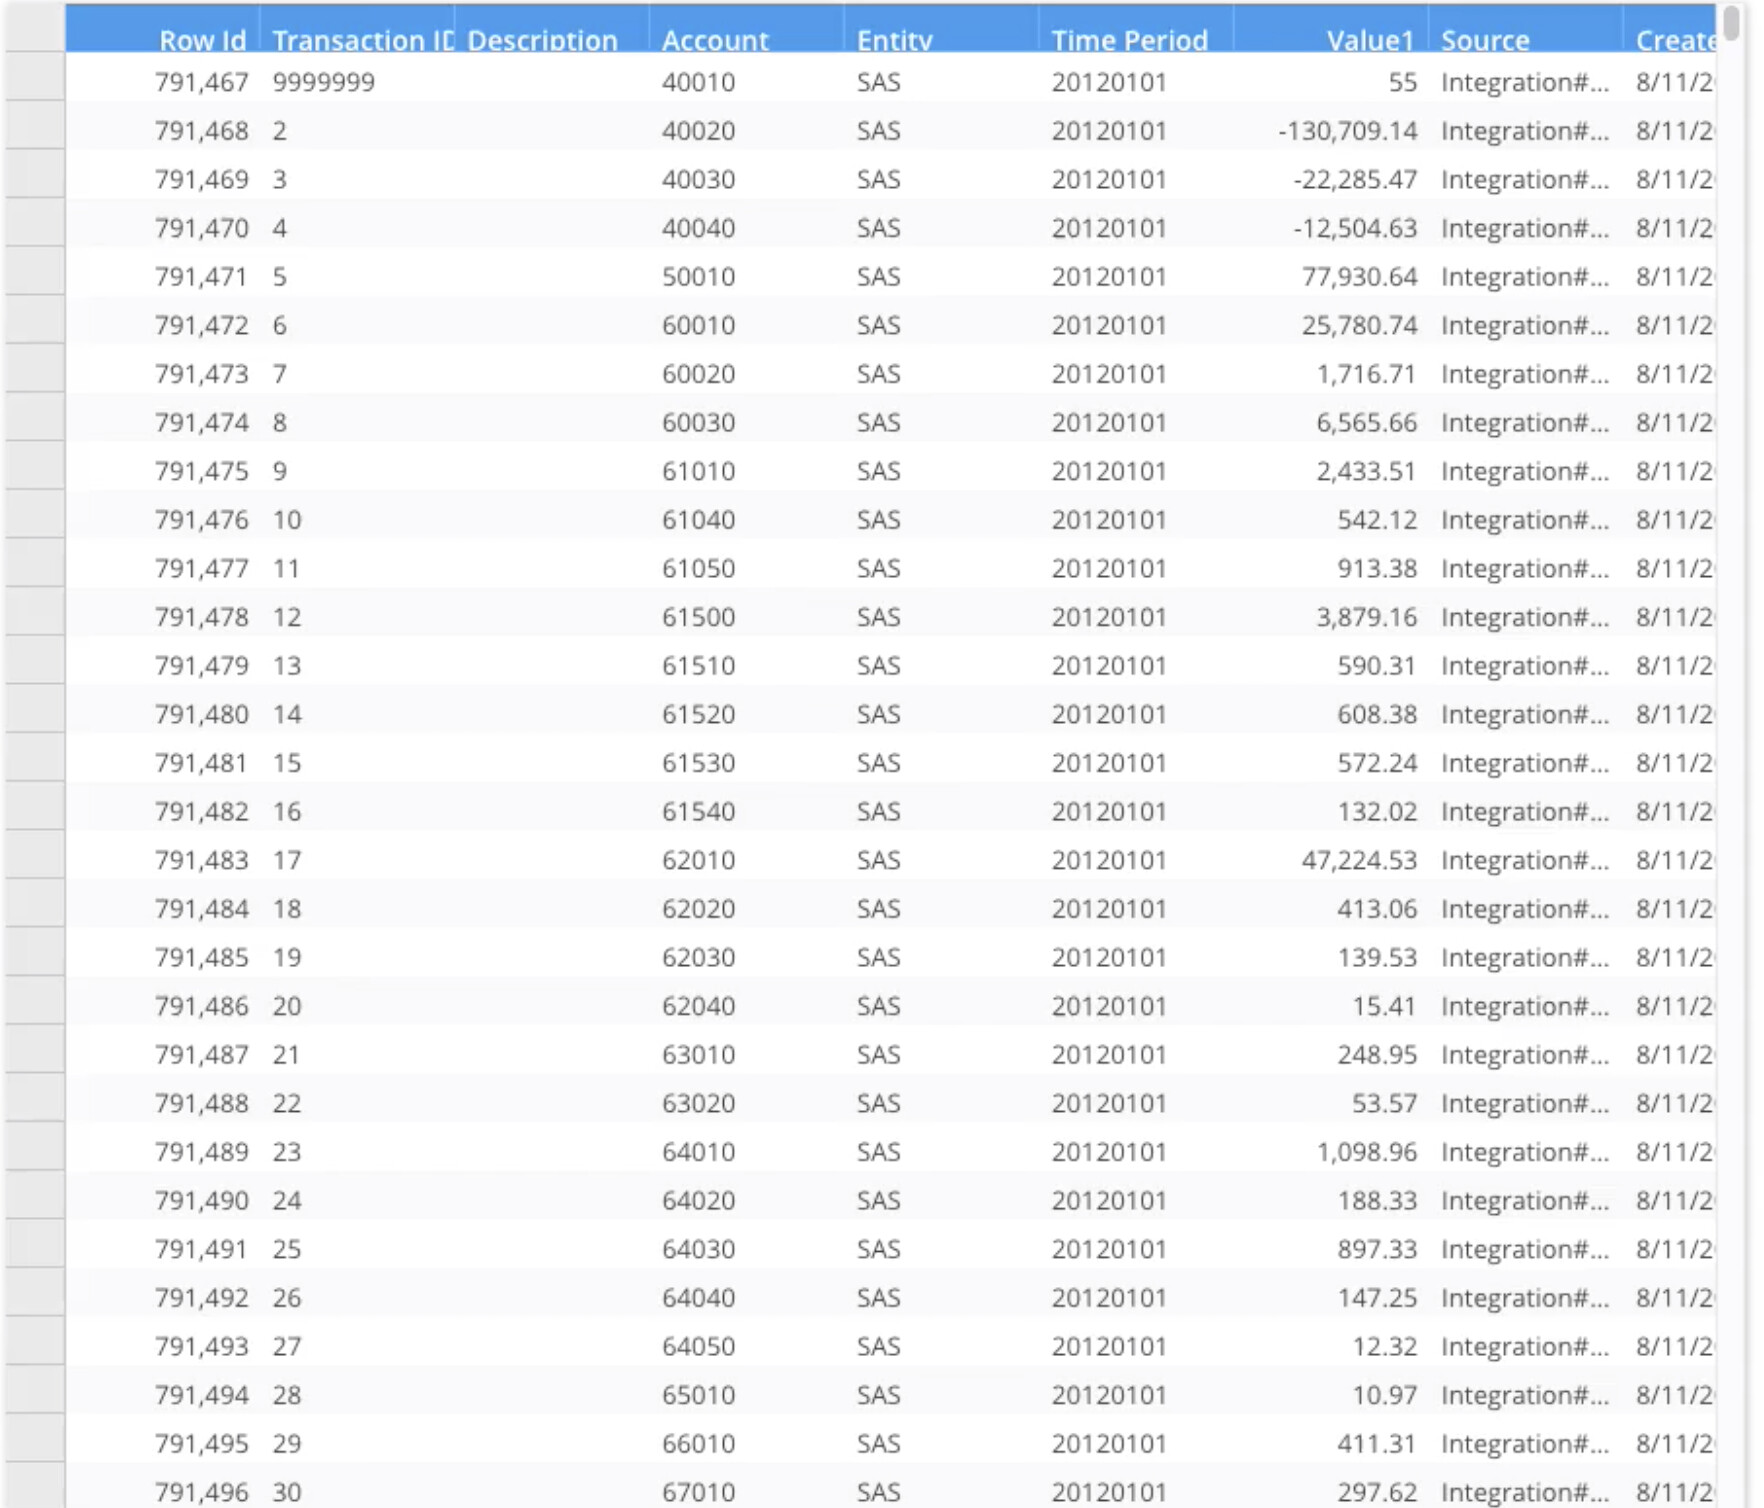This screenshot has width=1764, height=1508.
Task: Click account 64050 cell
Action: click(746, 1347)
